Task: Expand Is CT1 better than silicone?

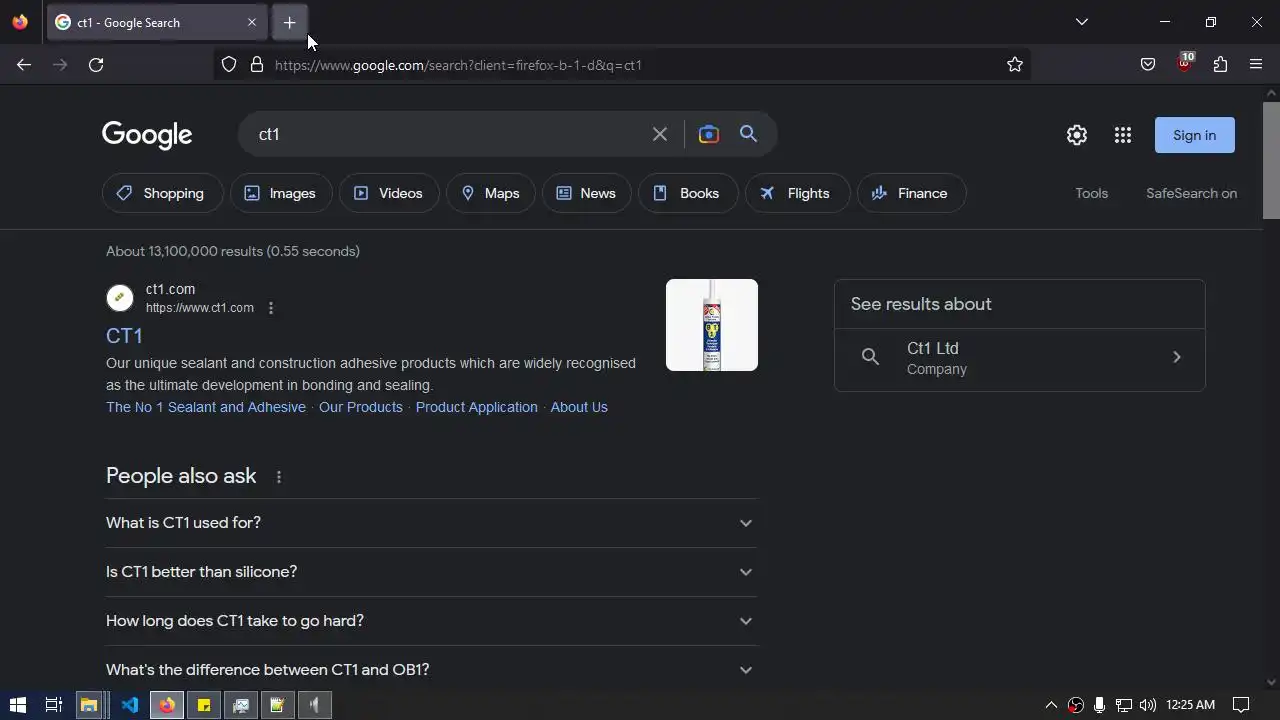Action: coord(432,572)
